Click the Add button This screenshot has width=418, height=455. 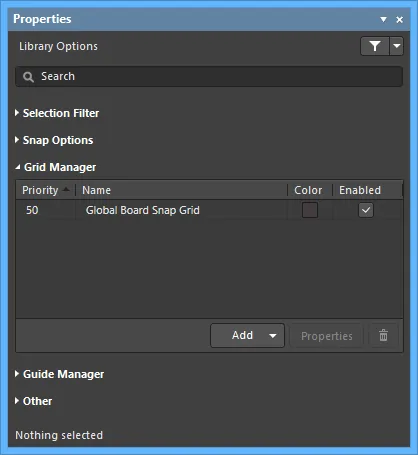click(242, 335)
